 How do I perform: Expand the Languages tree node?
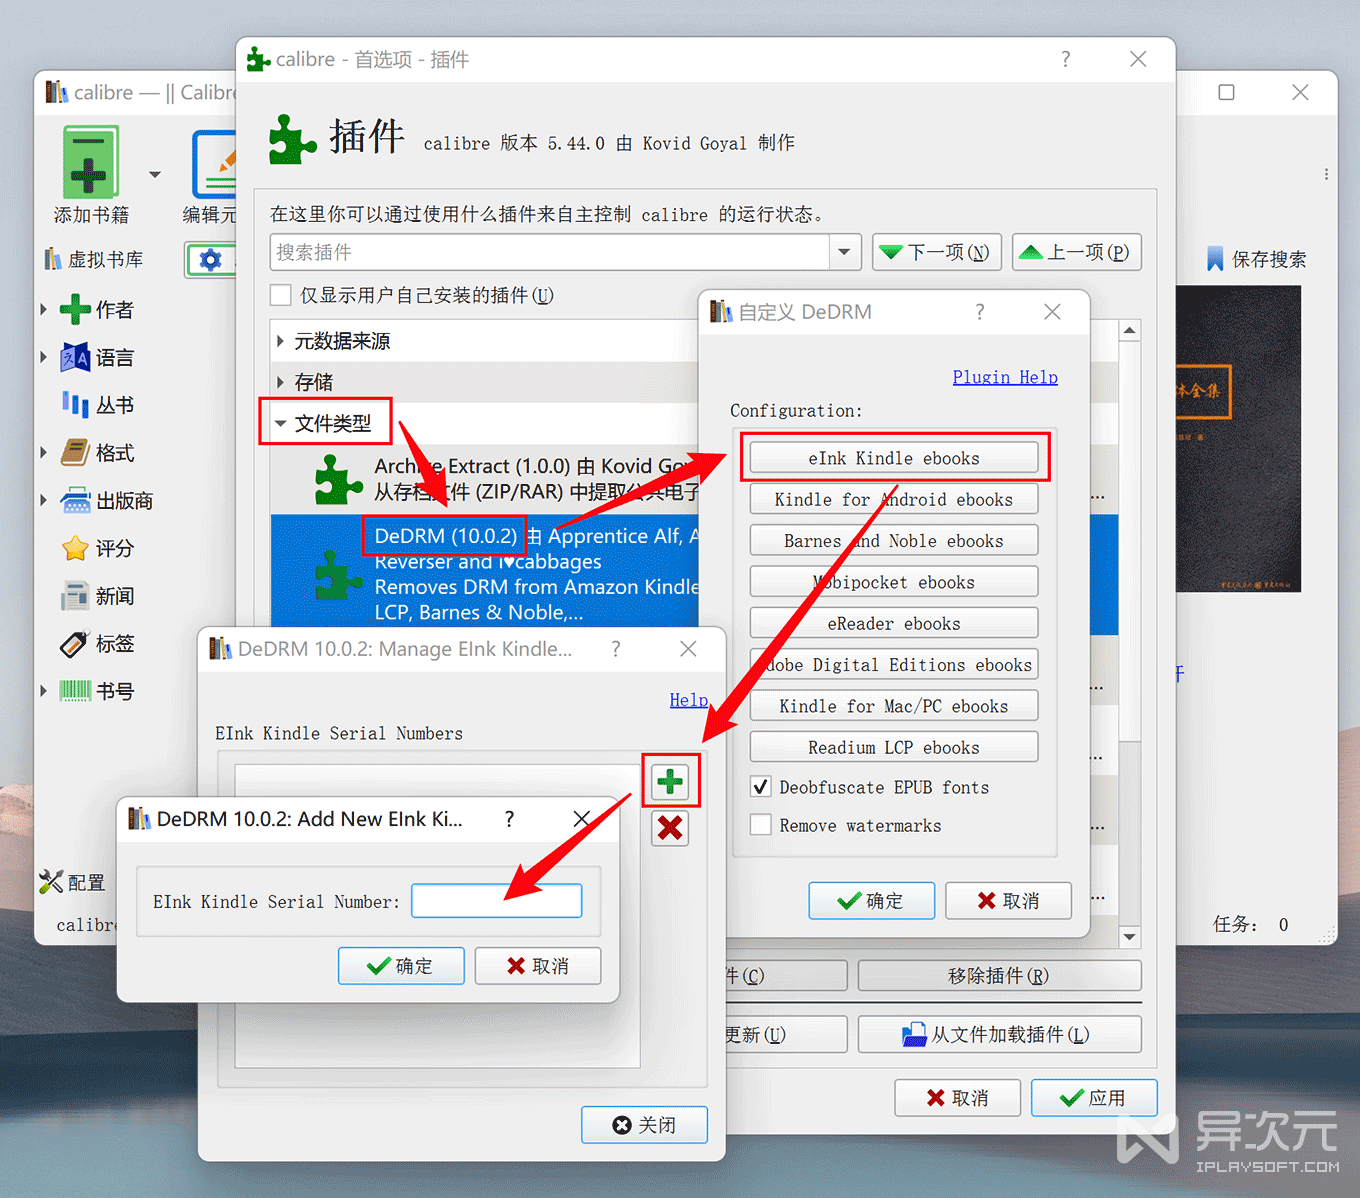point(44,357)
